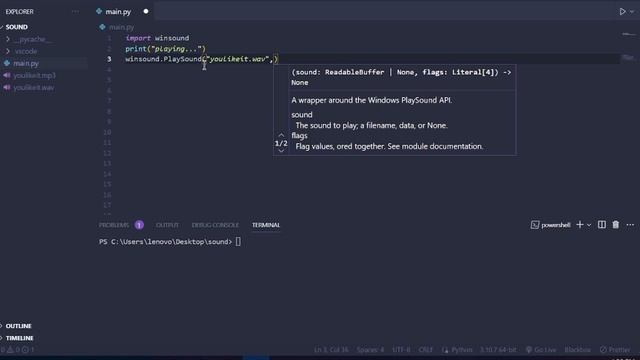This screenshot has width=640, height=360.
Task: Click the "youlikeit.wav" string in code
Action: [238, 59]
